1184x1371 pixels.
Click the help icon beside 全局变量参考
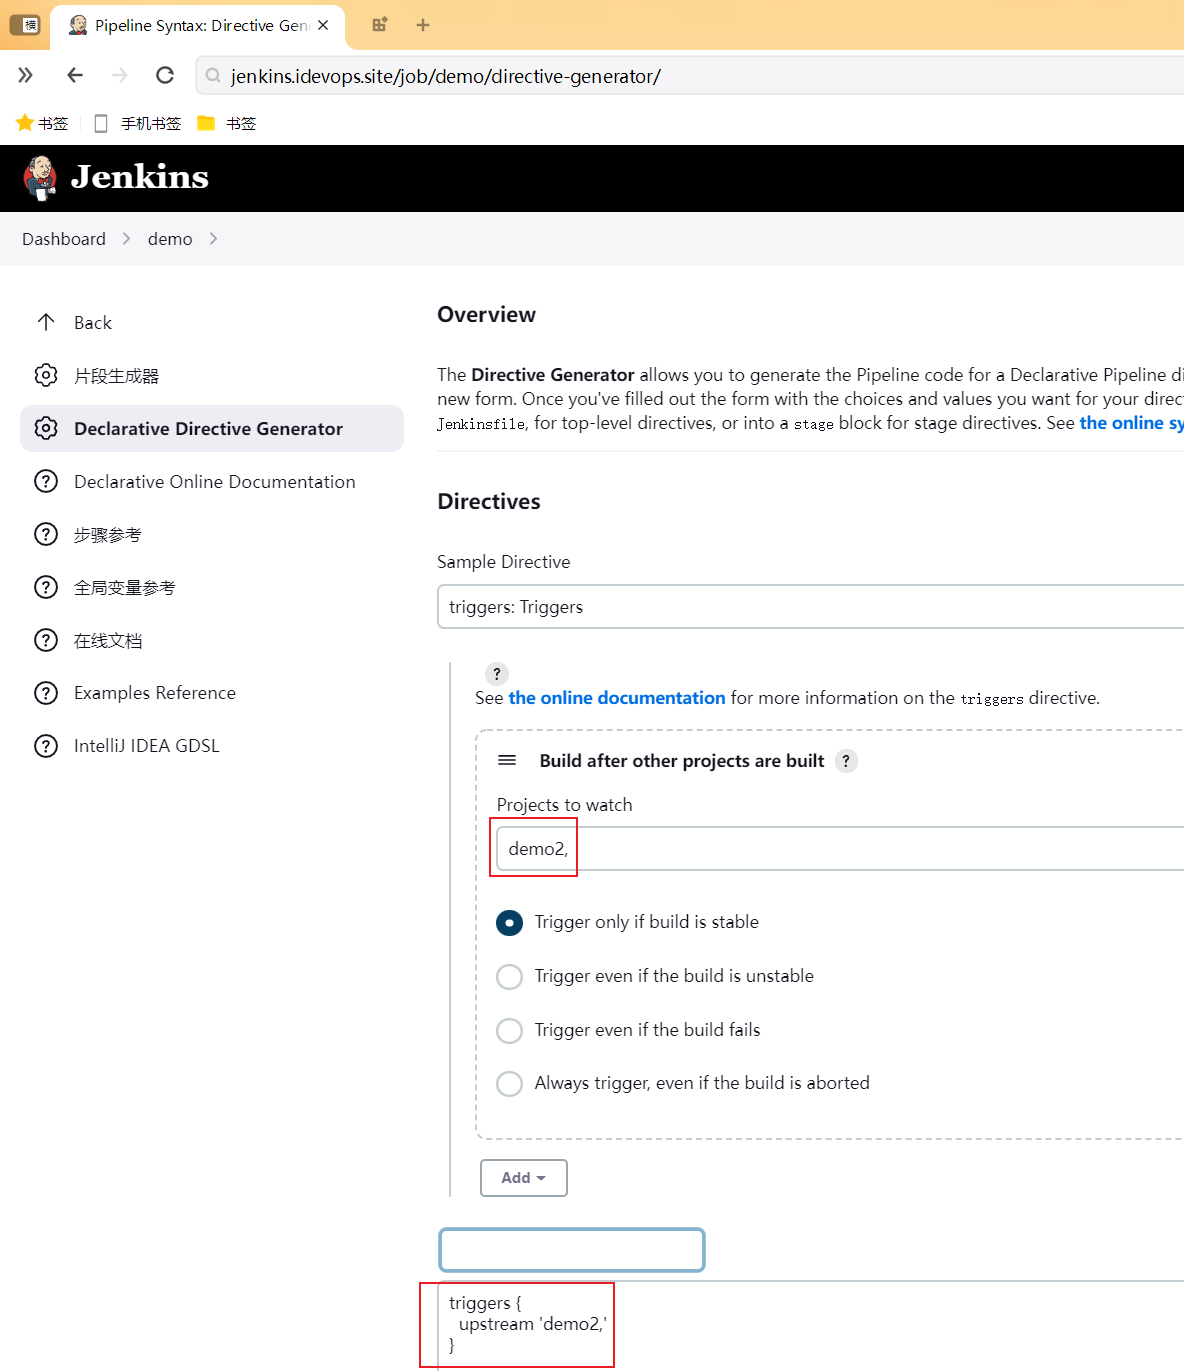[46, 587]
